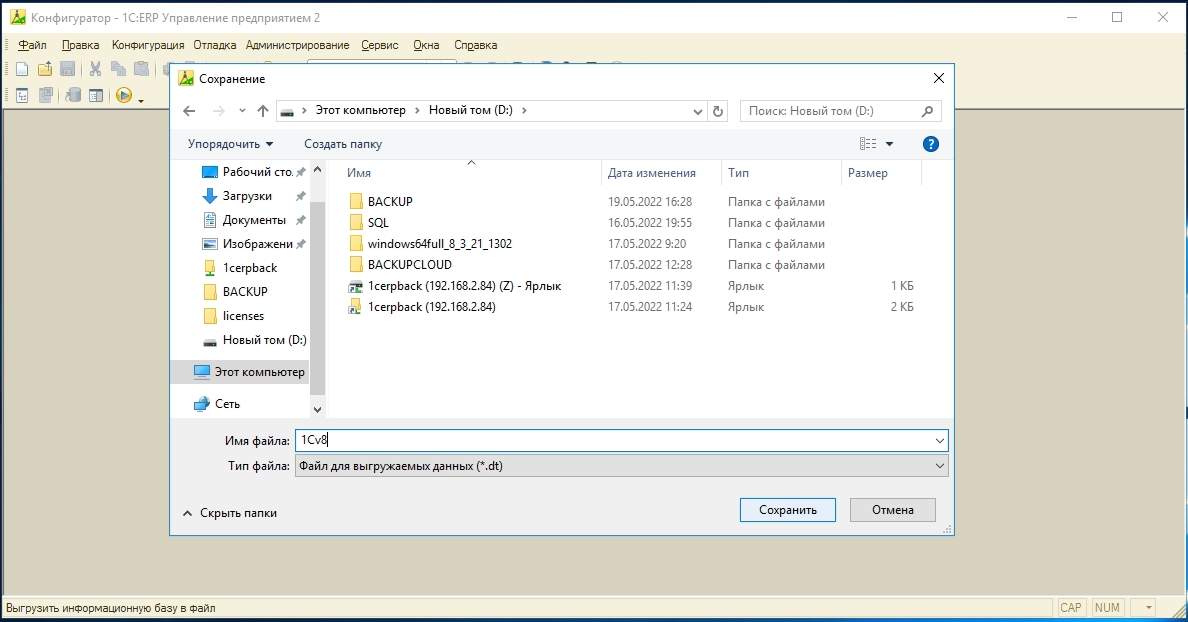Image resolution: width=1188 pixels, height=622 pixels.
Task: Open the Окна menu
Action: point(426,45)
